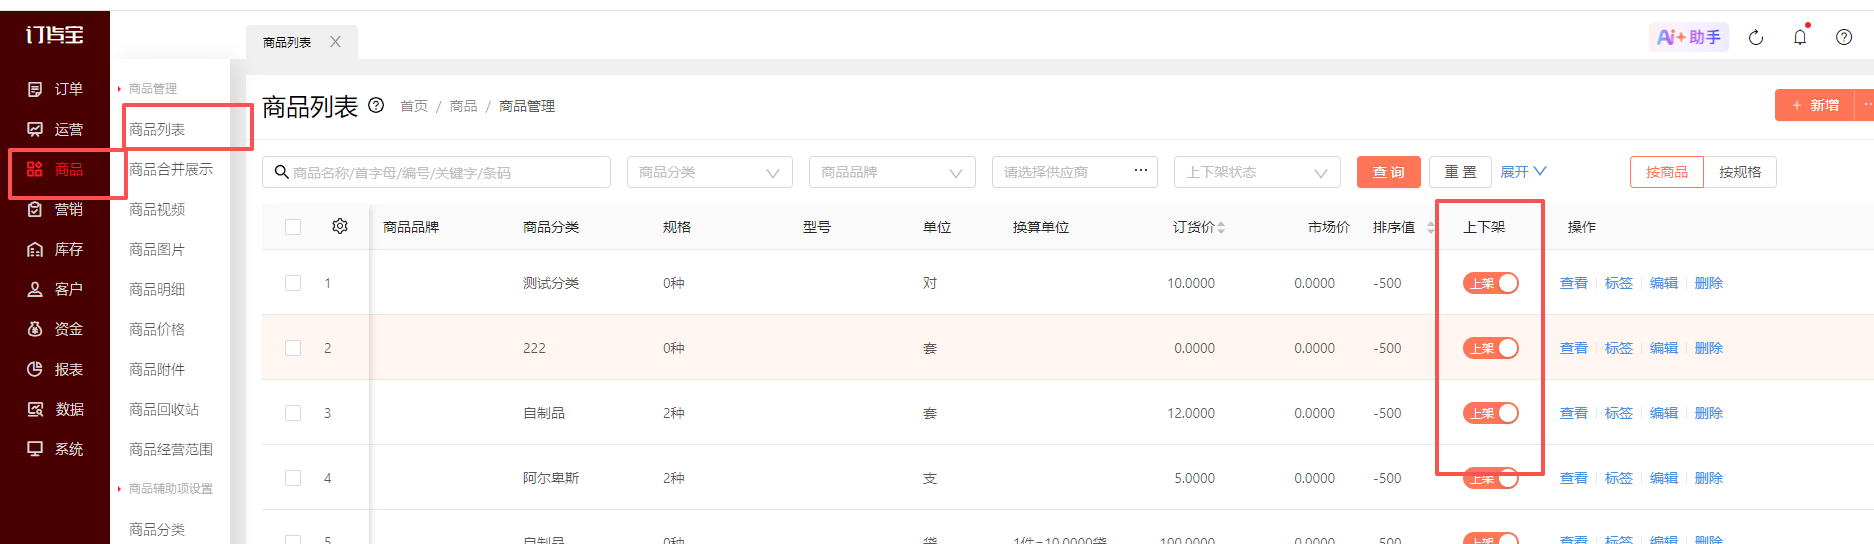
Task: Open the 客户 sidebar section
Action: click(x=55, y=289)
